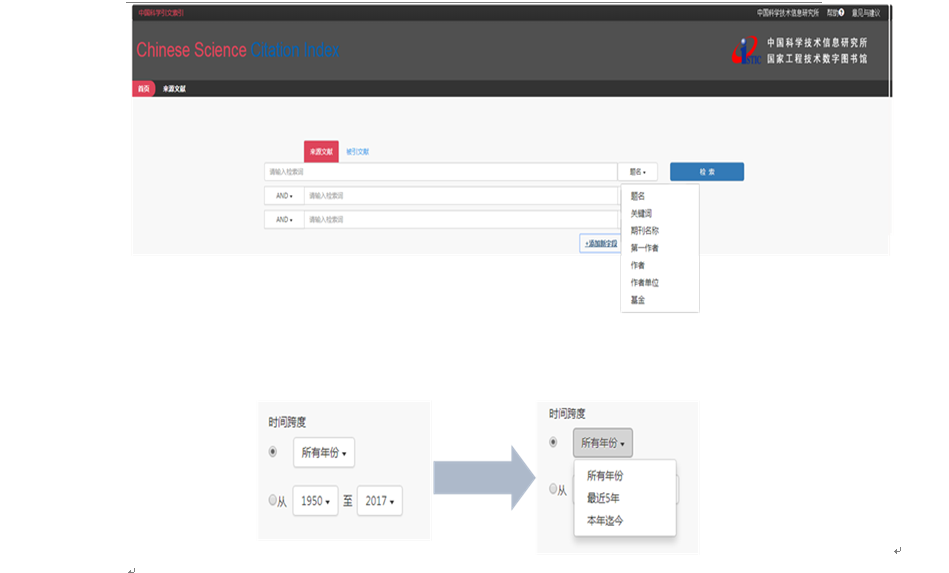Open the 2017 end-year dropdown

point(379,501)
